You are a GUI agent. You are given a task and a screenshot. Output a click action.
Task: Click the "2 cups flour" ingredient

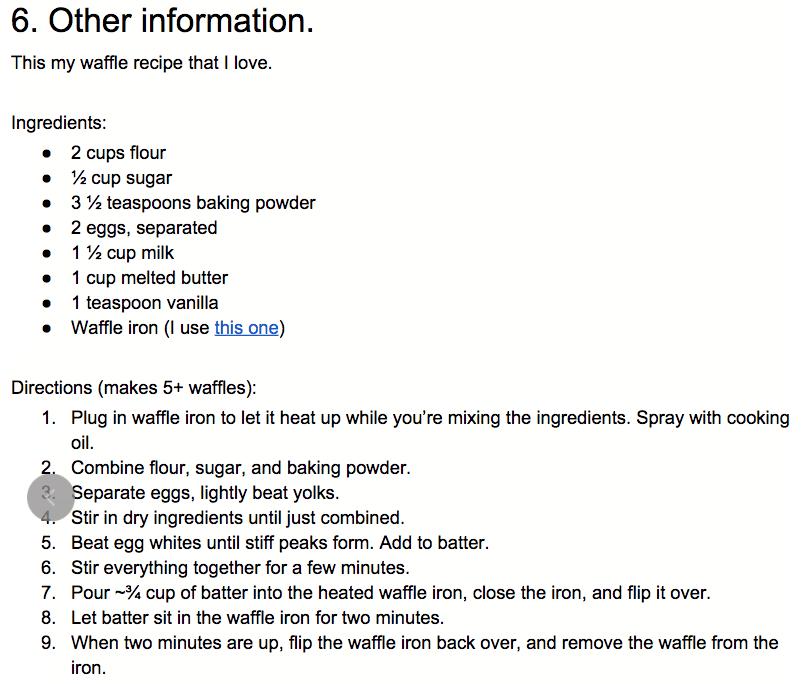[118, 153]
